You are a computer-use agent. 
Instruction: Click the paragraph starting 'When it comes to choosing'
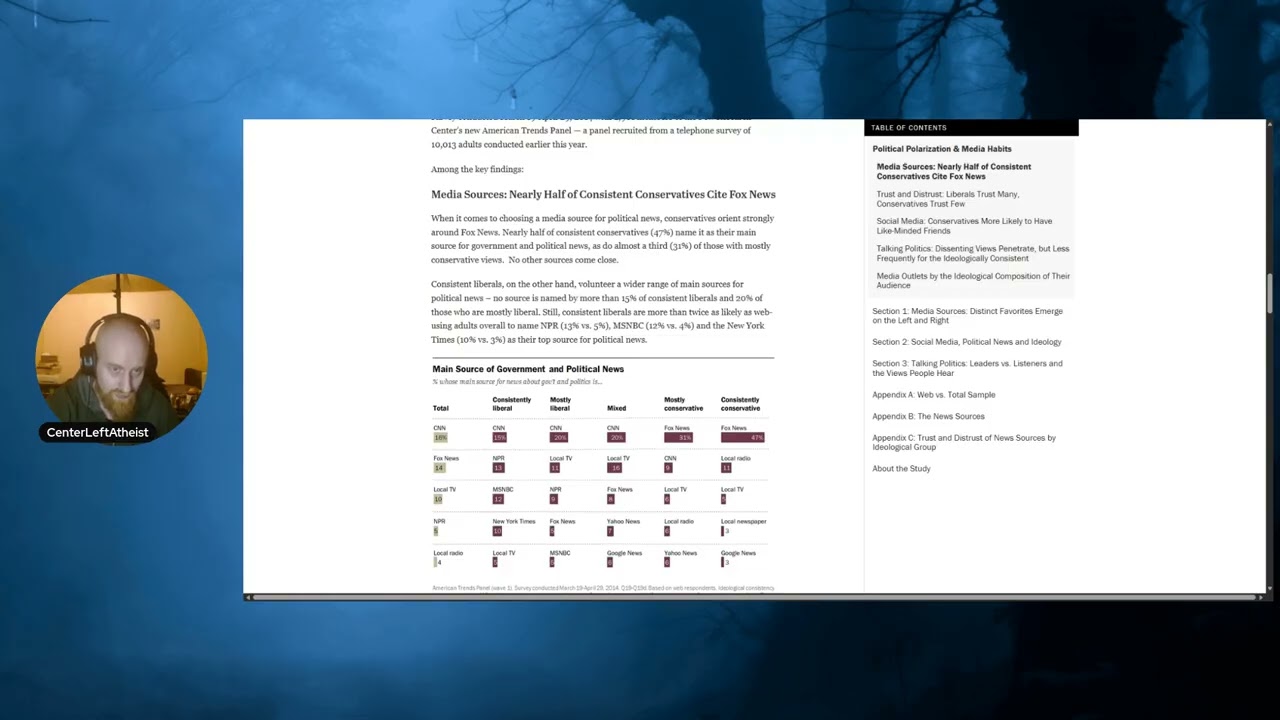click(x=602, y=239)
